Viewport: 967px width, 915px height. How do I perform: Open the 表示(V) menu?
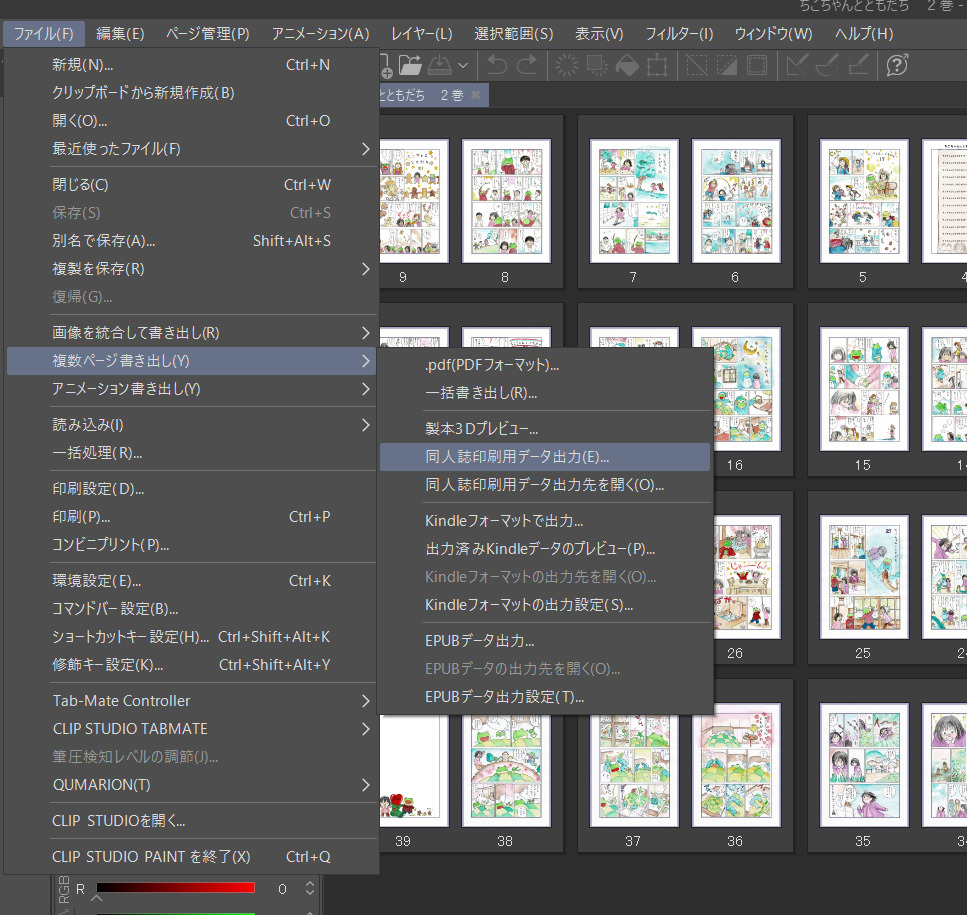(x=599, y=33)
